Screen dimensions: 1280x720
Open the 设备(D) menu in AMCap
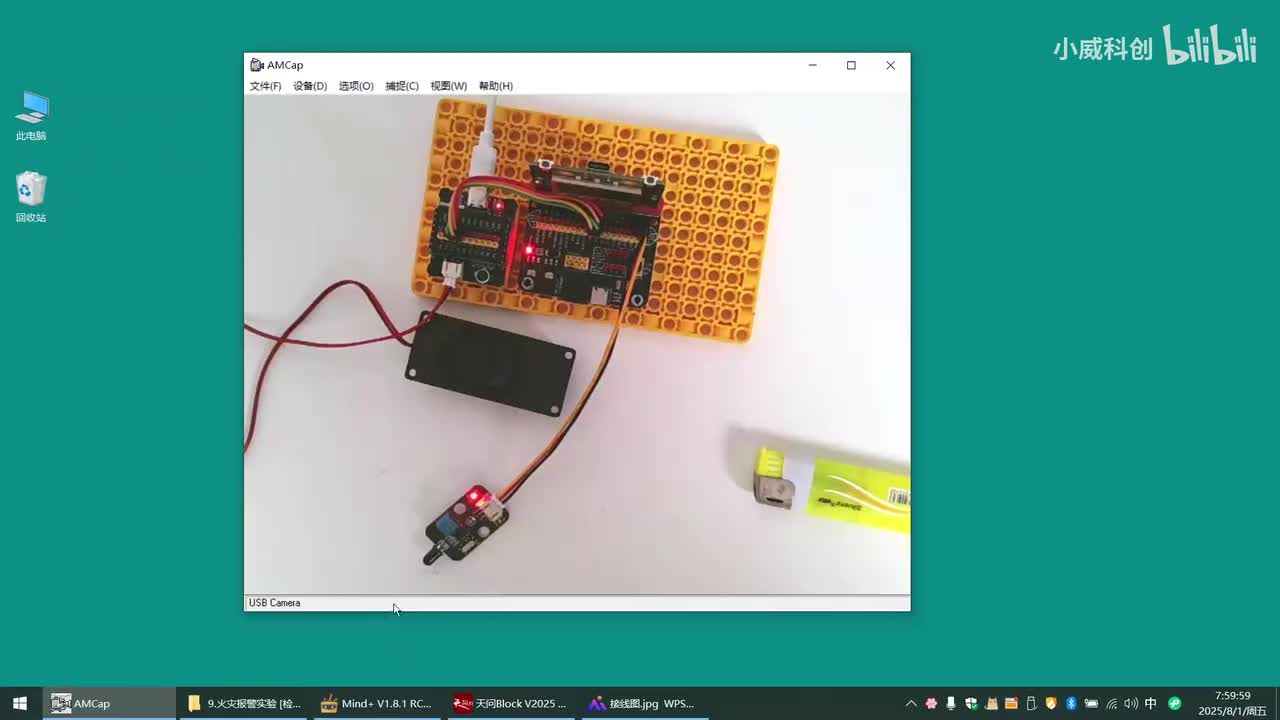coord(310,86)
